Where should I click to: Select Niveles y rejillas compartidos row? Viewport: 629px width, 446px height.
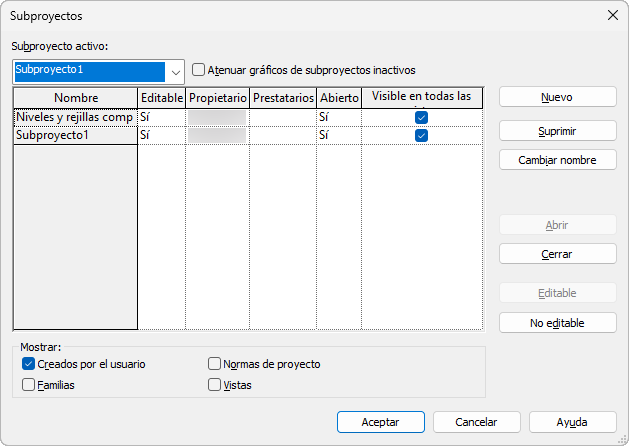75,117
